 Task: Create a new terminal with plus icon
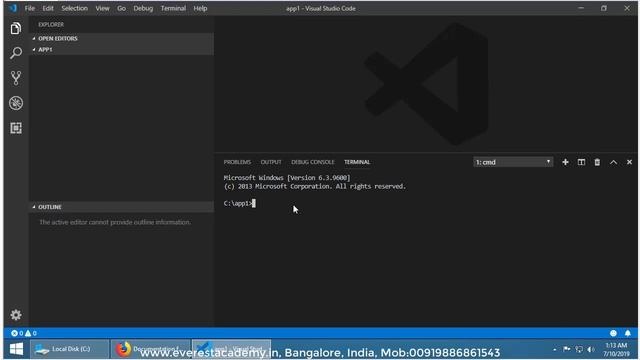(x=565, y=162)
